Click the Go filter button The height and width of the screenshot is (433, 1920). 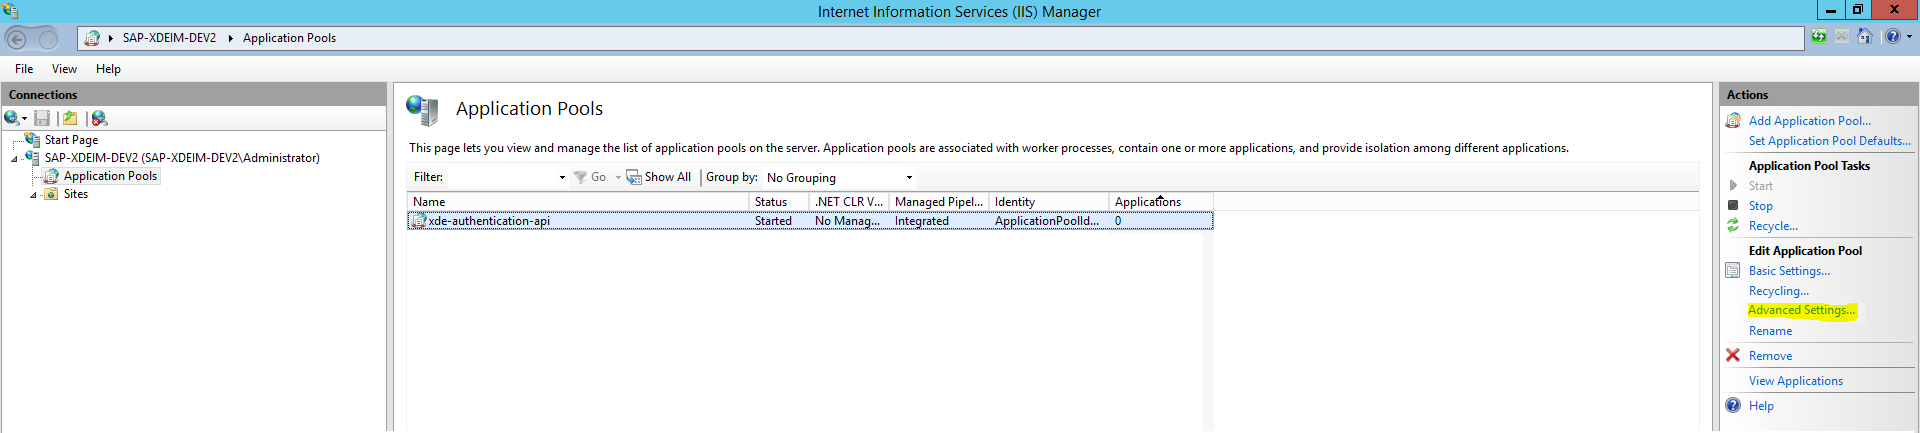[x=590, y=177]
